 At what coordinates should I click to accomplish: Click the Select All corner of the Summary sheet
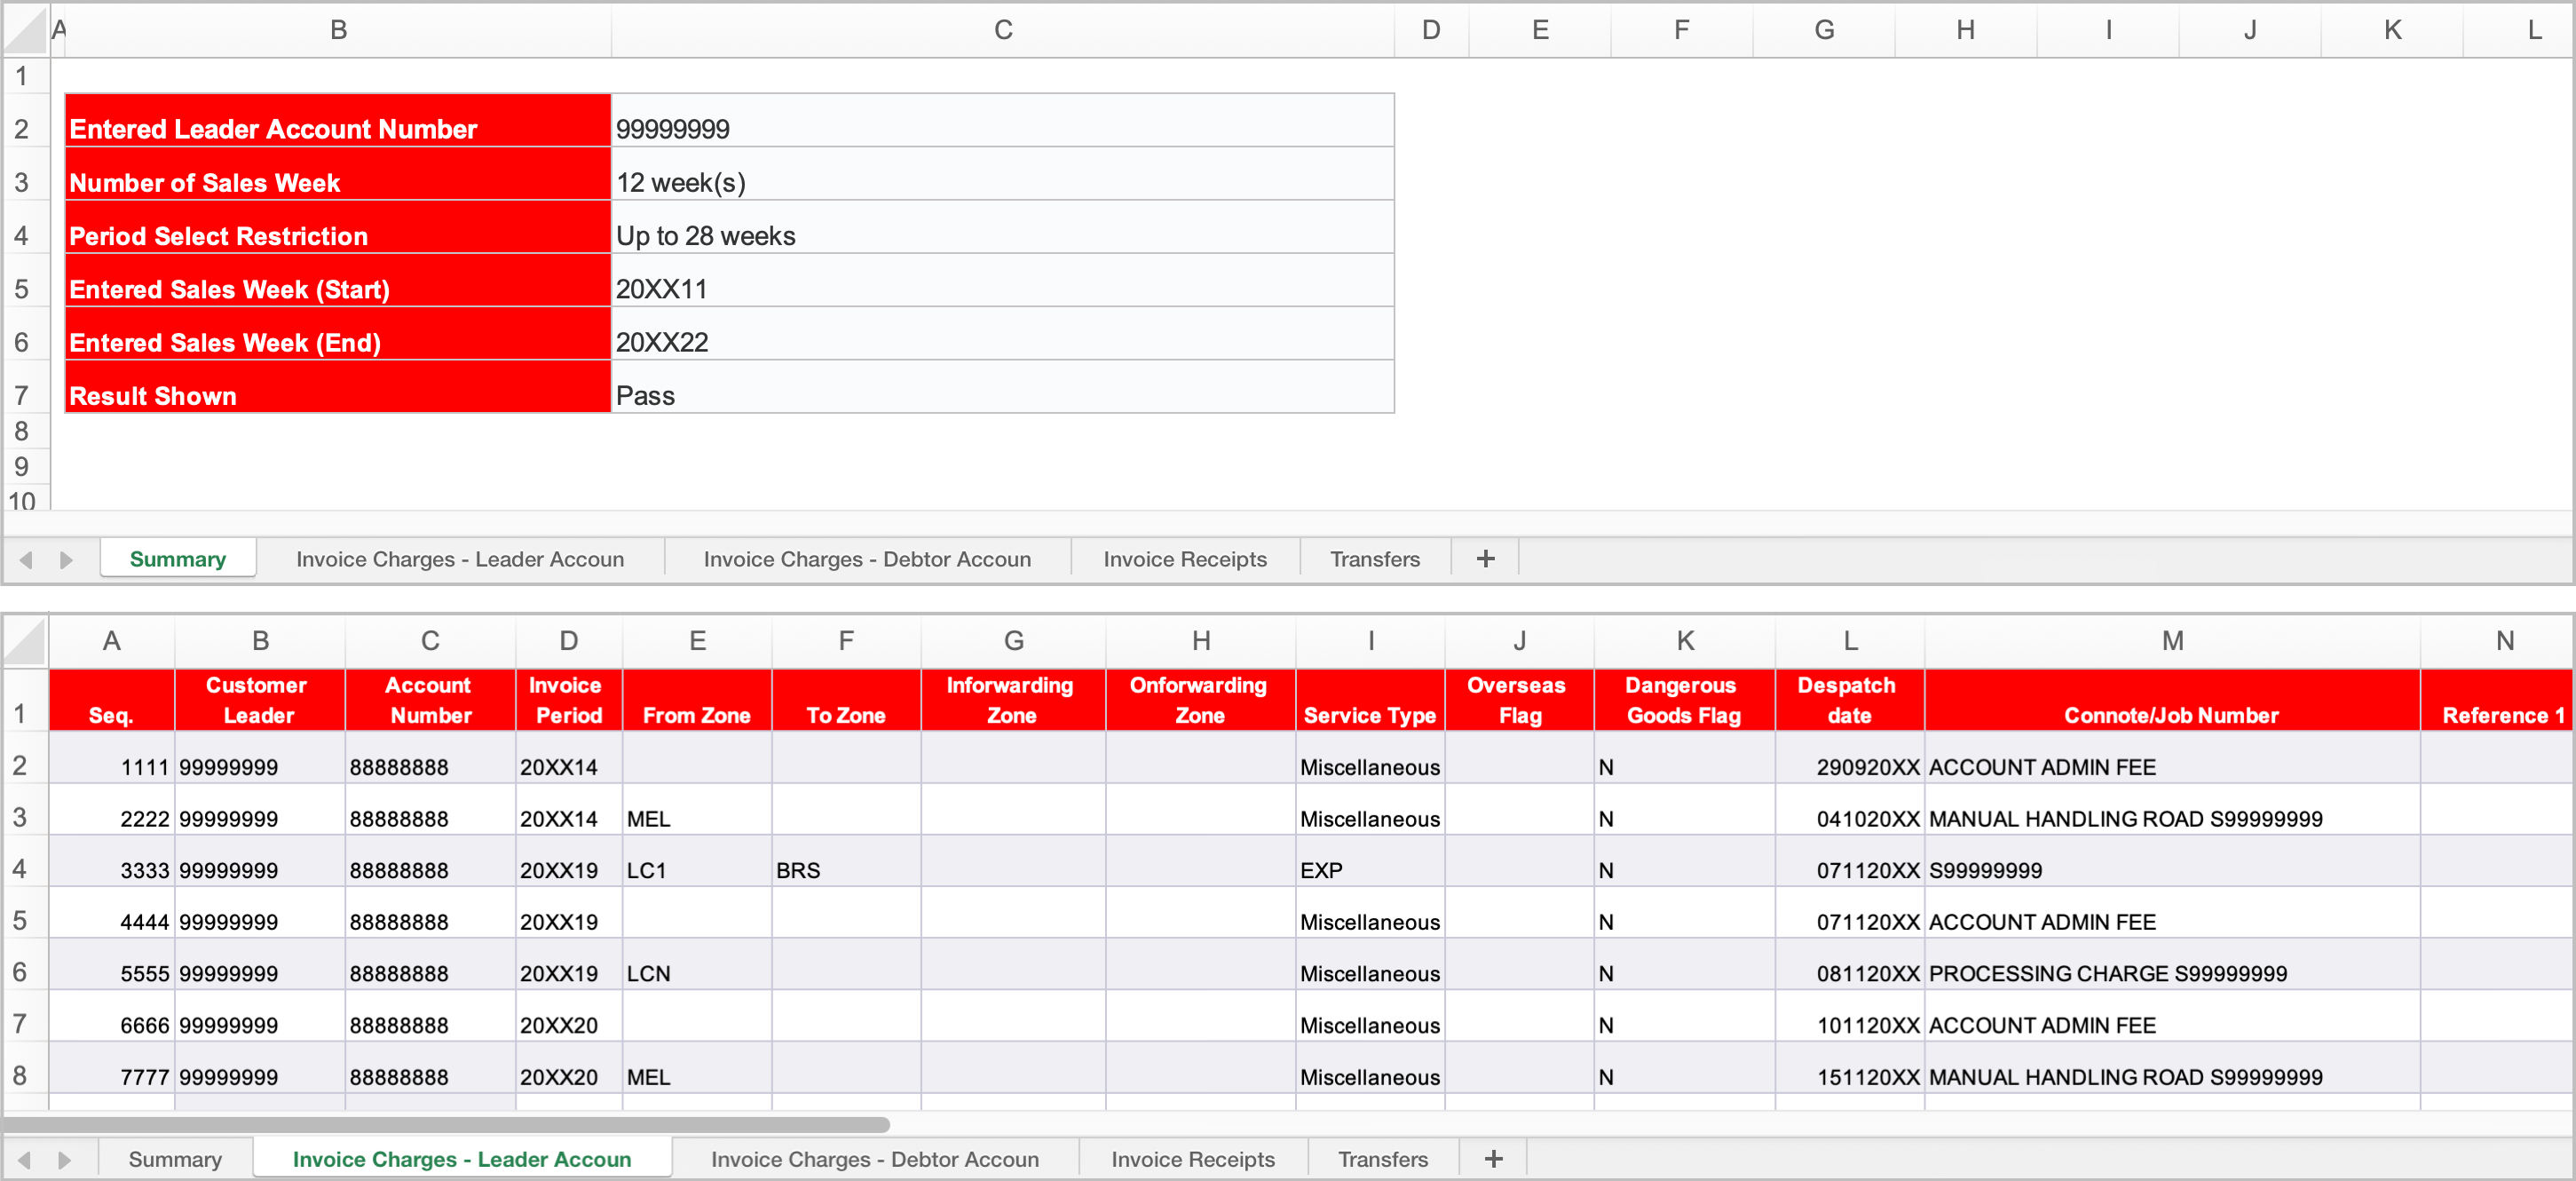pyautogui.click(x=25, y=30)
